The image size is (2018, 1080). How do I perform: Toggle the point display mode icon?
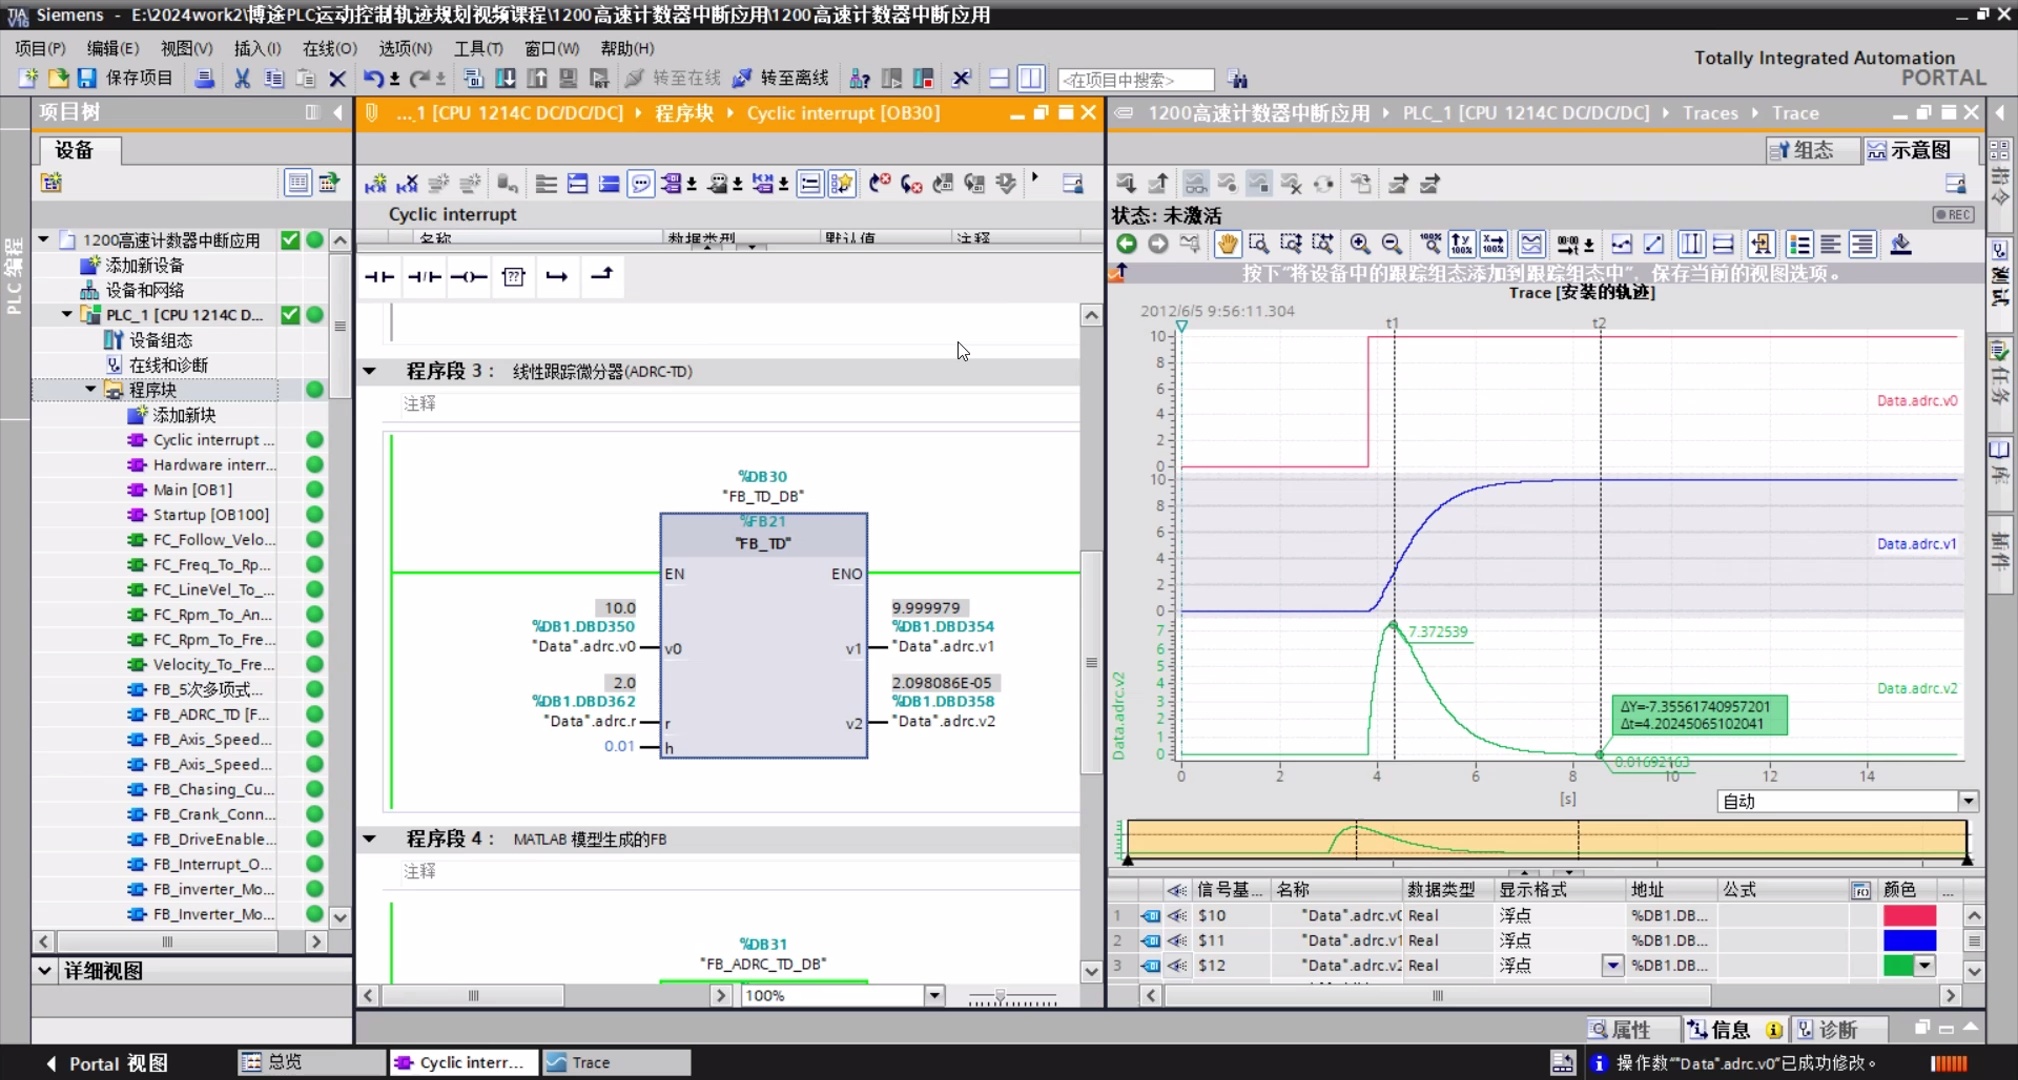coord(1621,244)
